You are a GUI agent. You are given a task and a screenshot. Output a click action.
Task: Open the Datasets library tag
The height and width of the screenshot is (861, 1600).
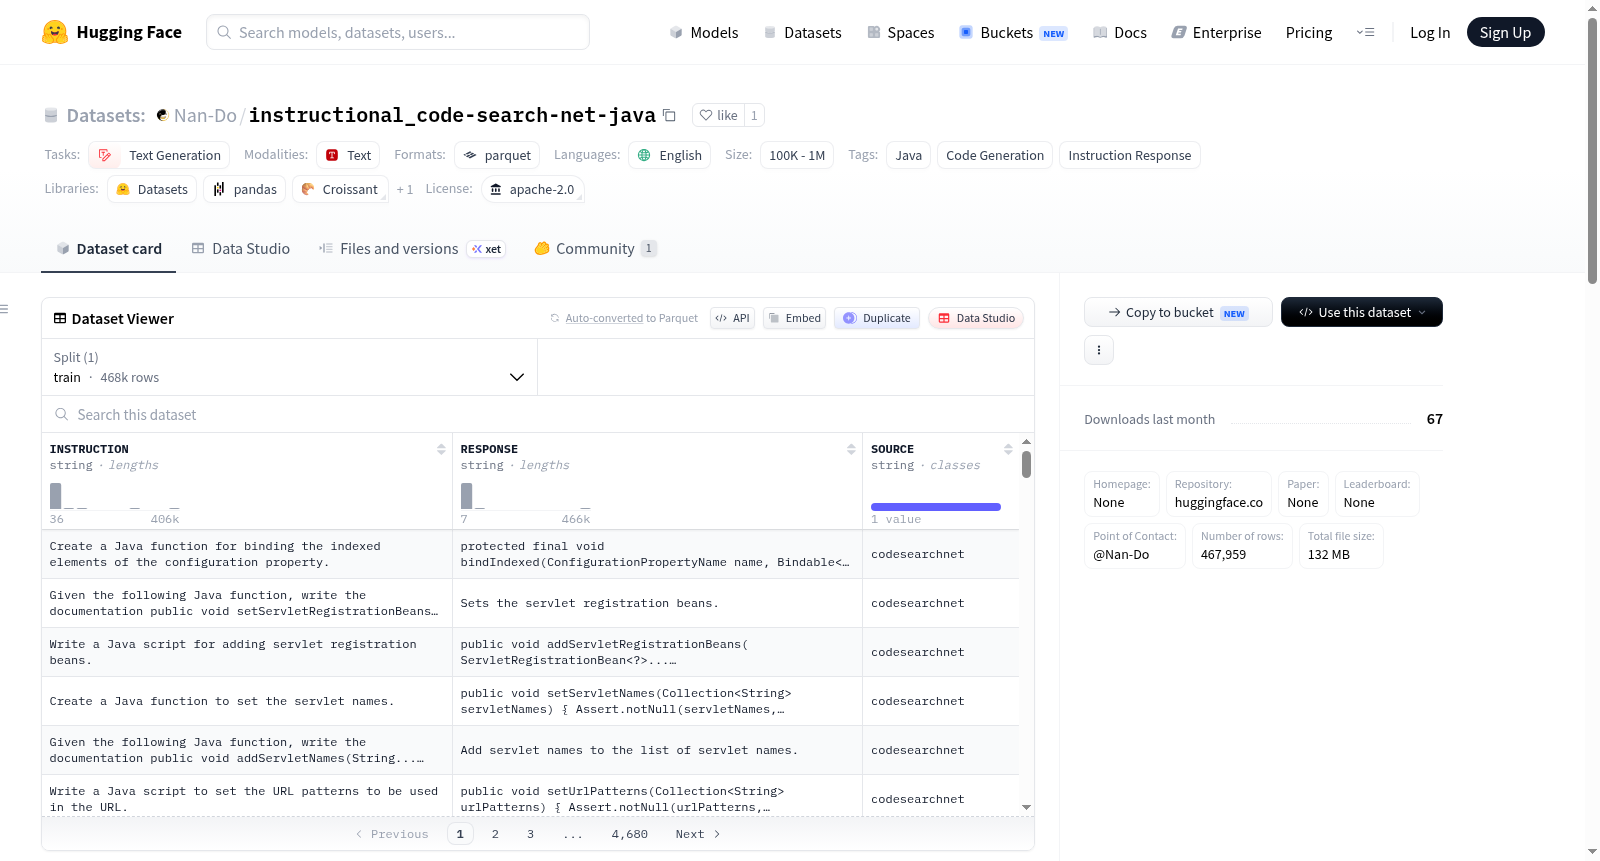tap(152, 189)
